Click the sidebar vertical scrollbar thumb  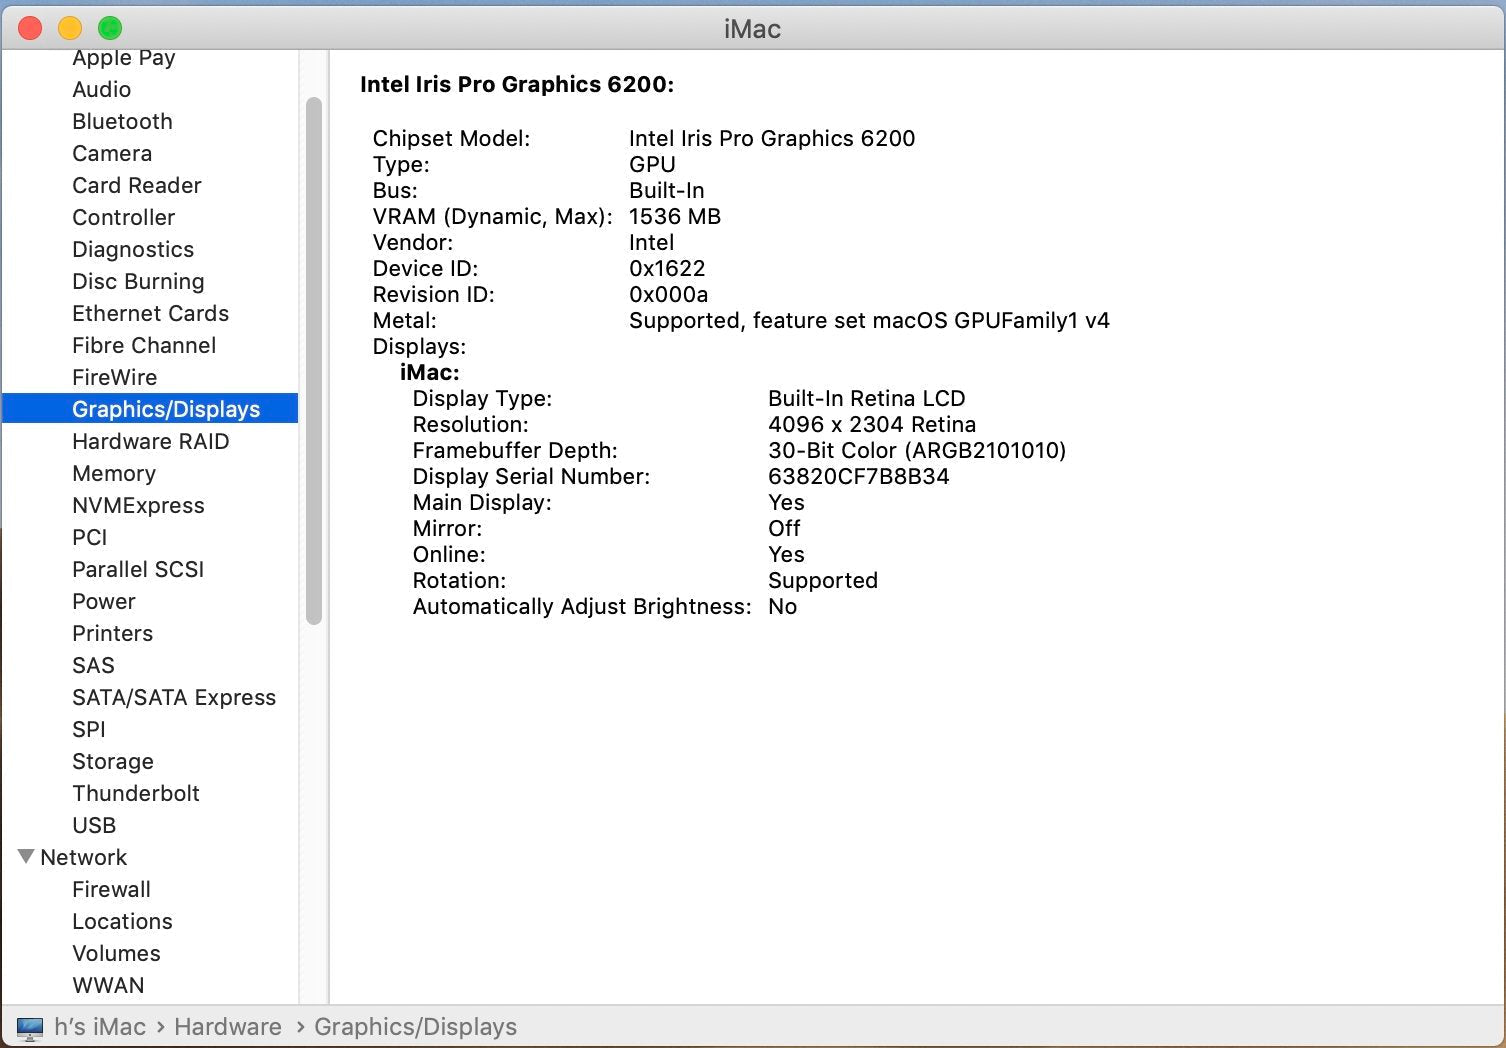pyautogui.click(x=314, y=360)
